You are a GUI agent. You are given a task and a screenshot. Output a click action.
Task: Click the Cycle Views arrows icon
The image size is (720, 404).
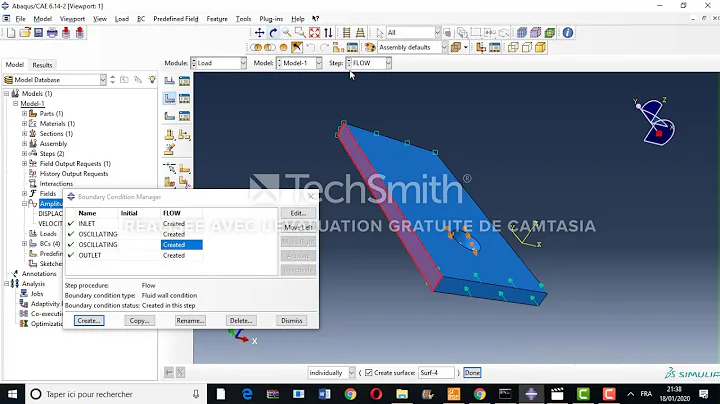(x=328, y=33)
